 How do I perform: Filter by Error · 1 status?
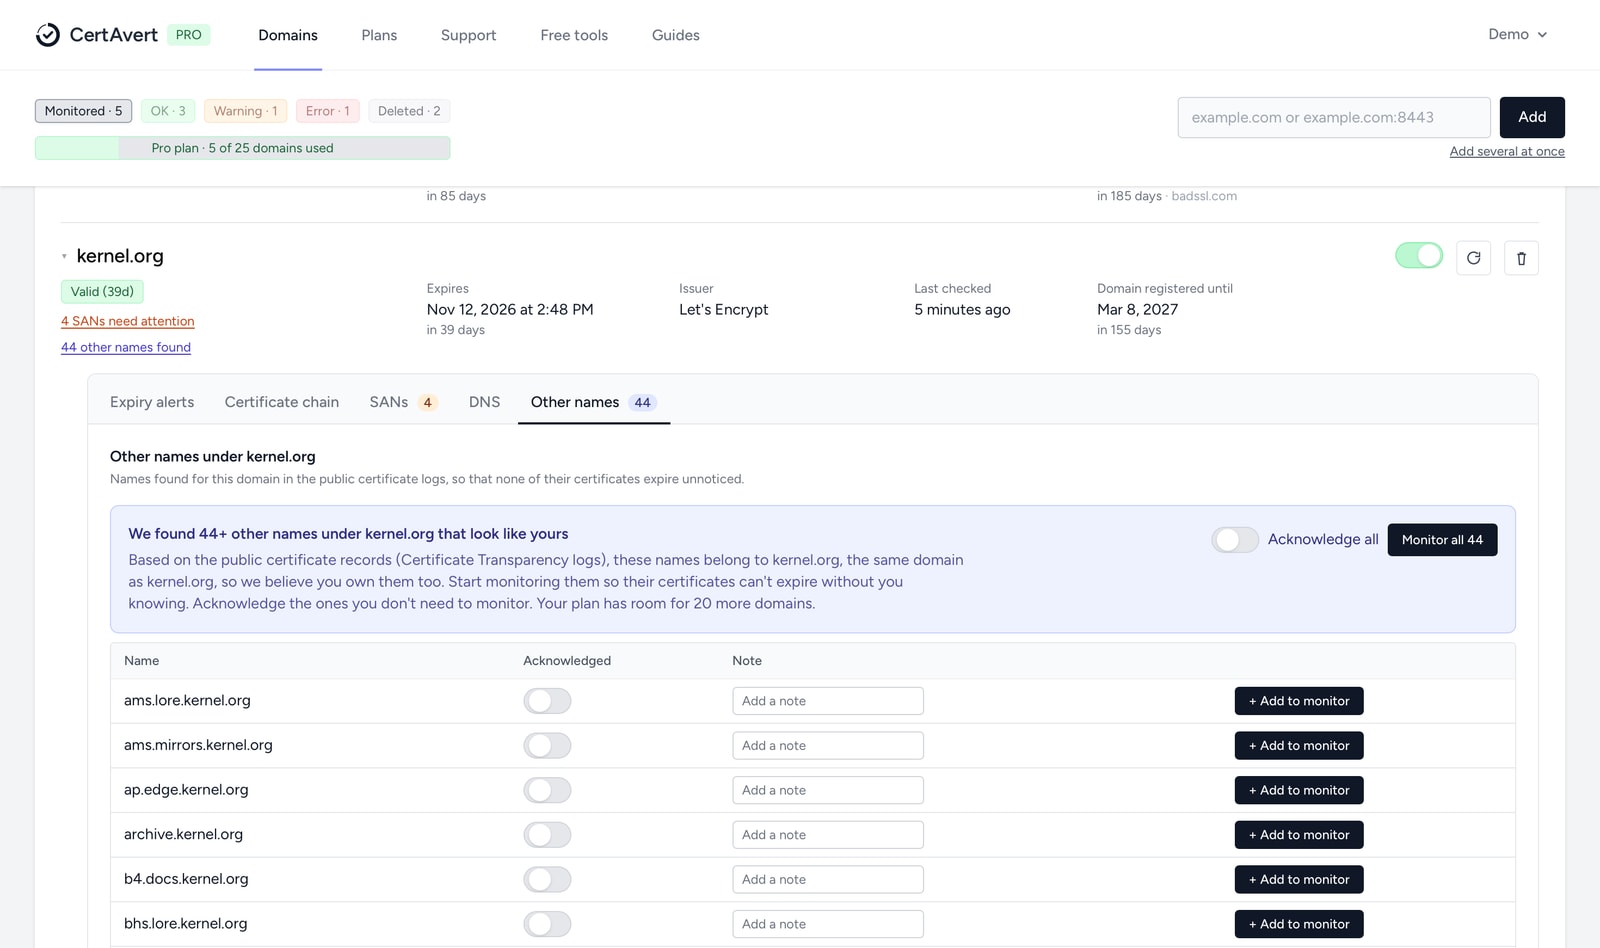pos(328,111)
